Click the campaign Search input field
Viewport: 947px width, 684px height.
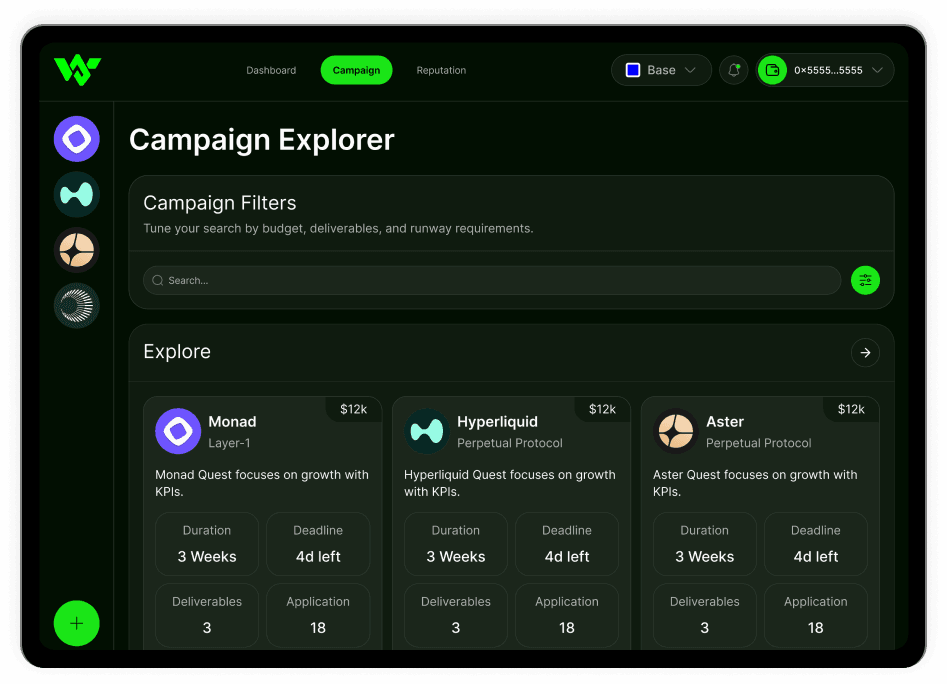492,281
